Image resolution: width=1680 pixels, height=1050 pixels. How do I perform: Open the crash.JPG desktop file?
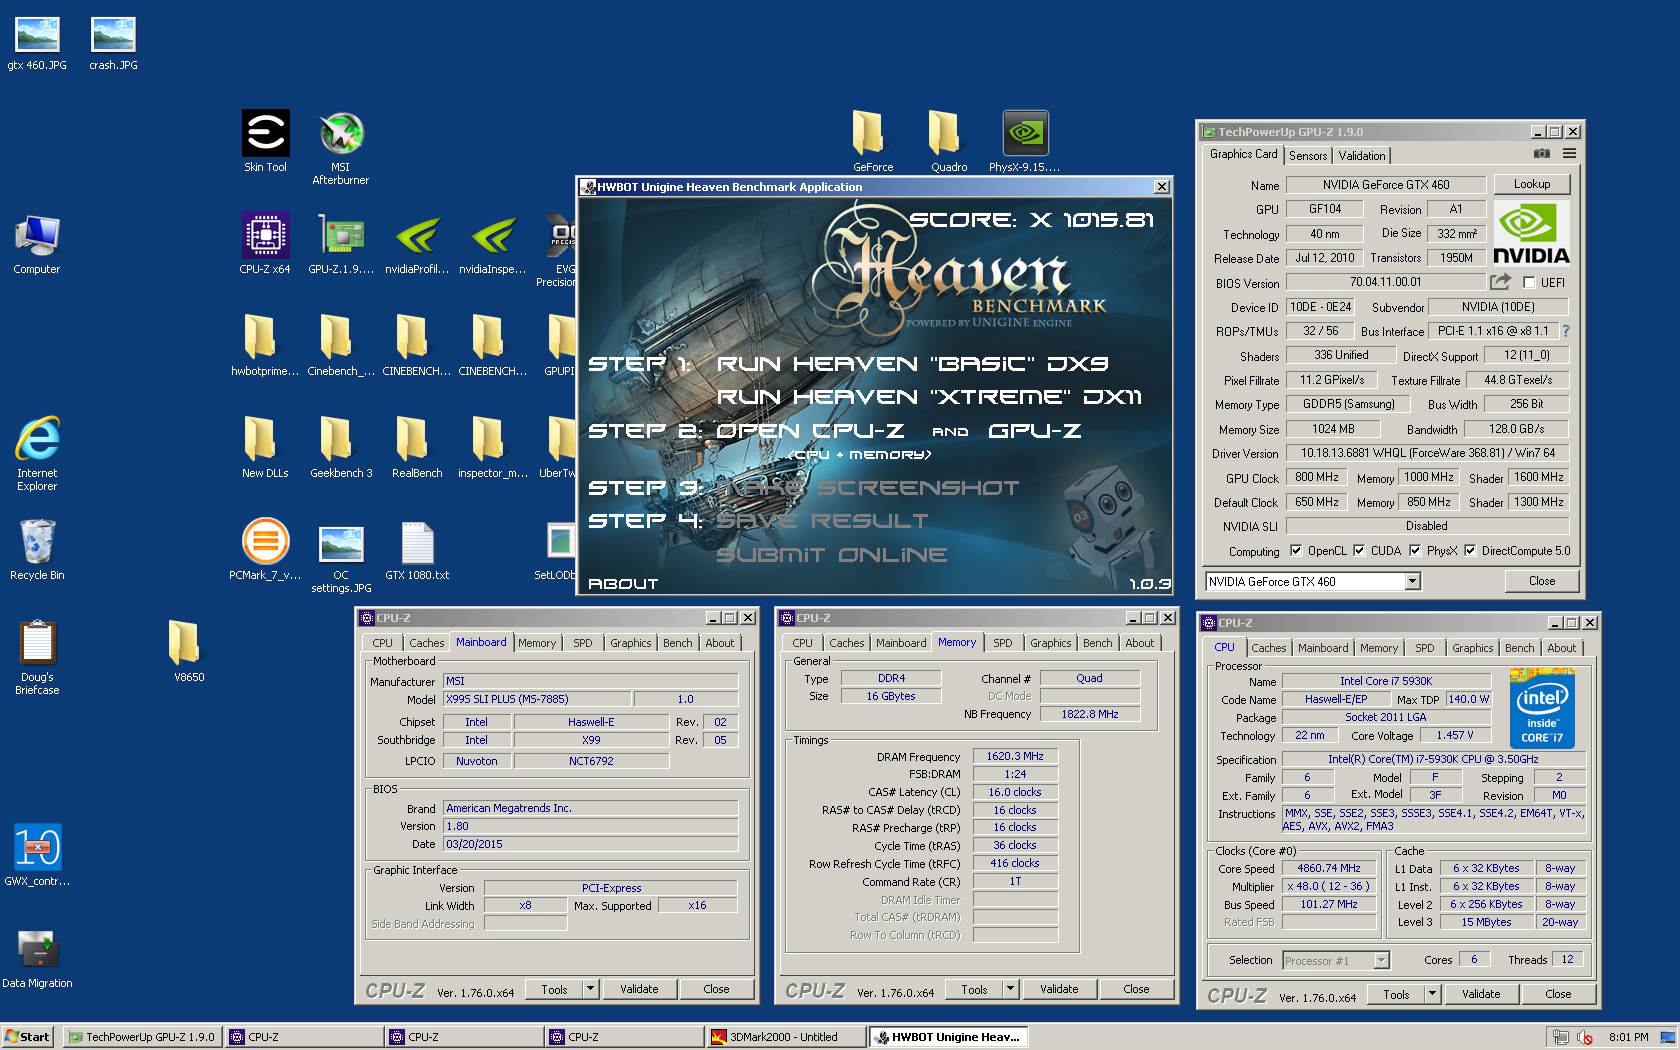113,44
